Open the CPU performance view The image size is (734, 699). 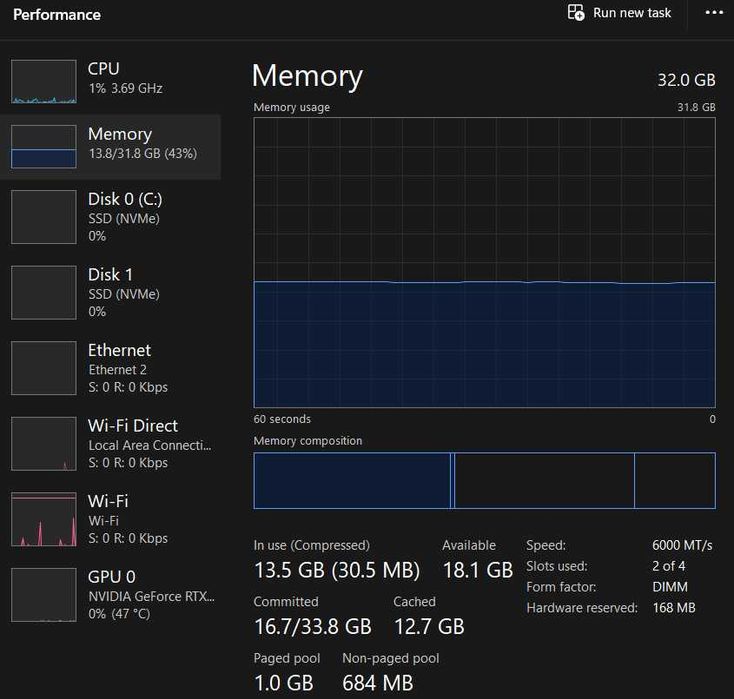tap(103, 69)
